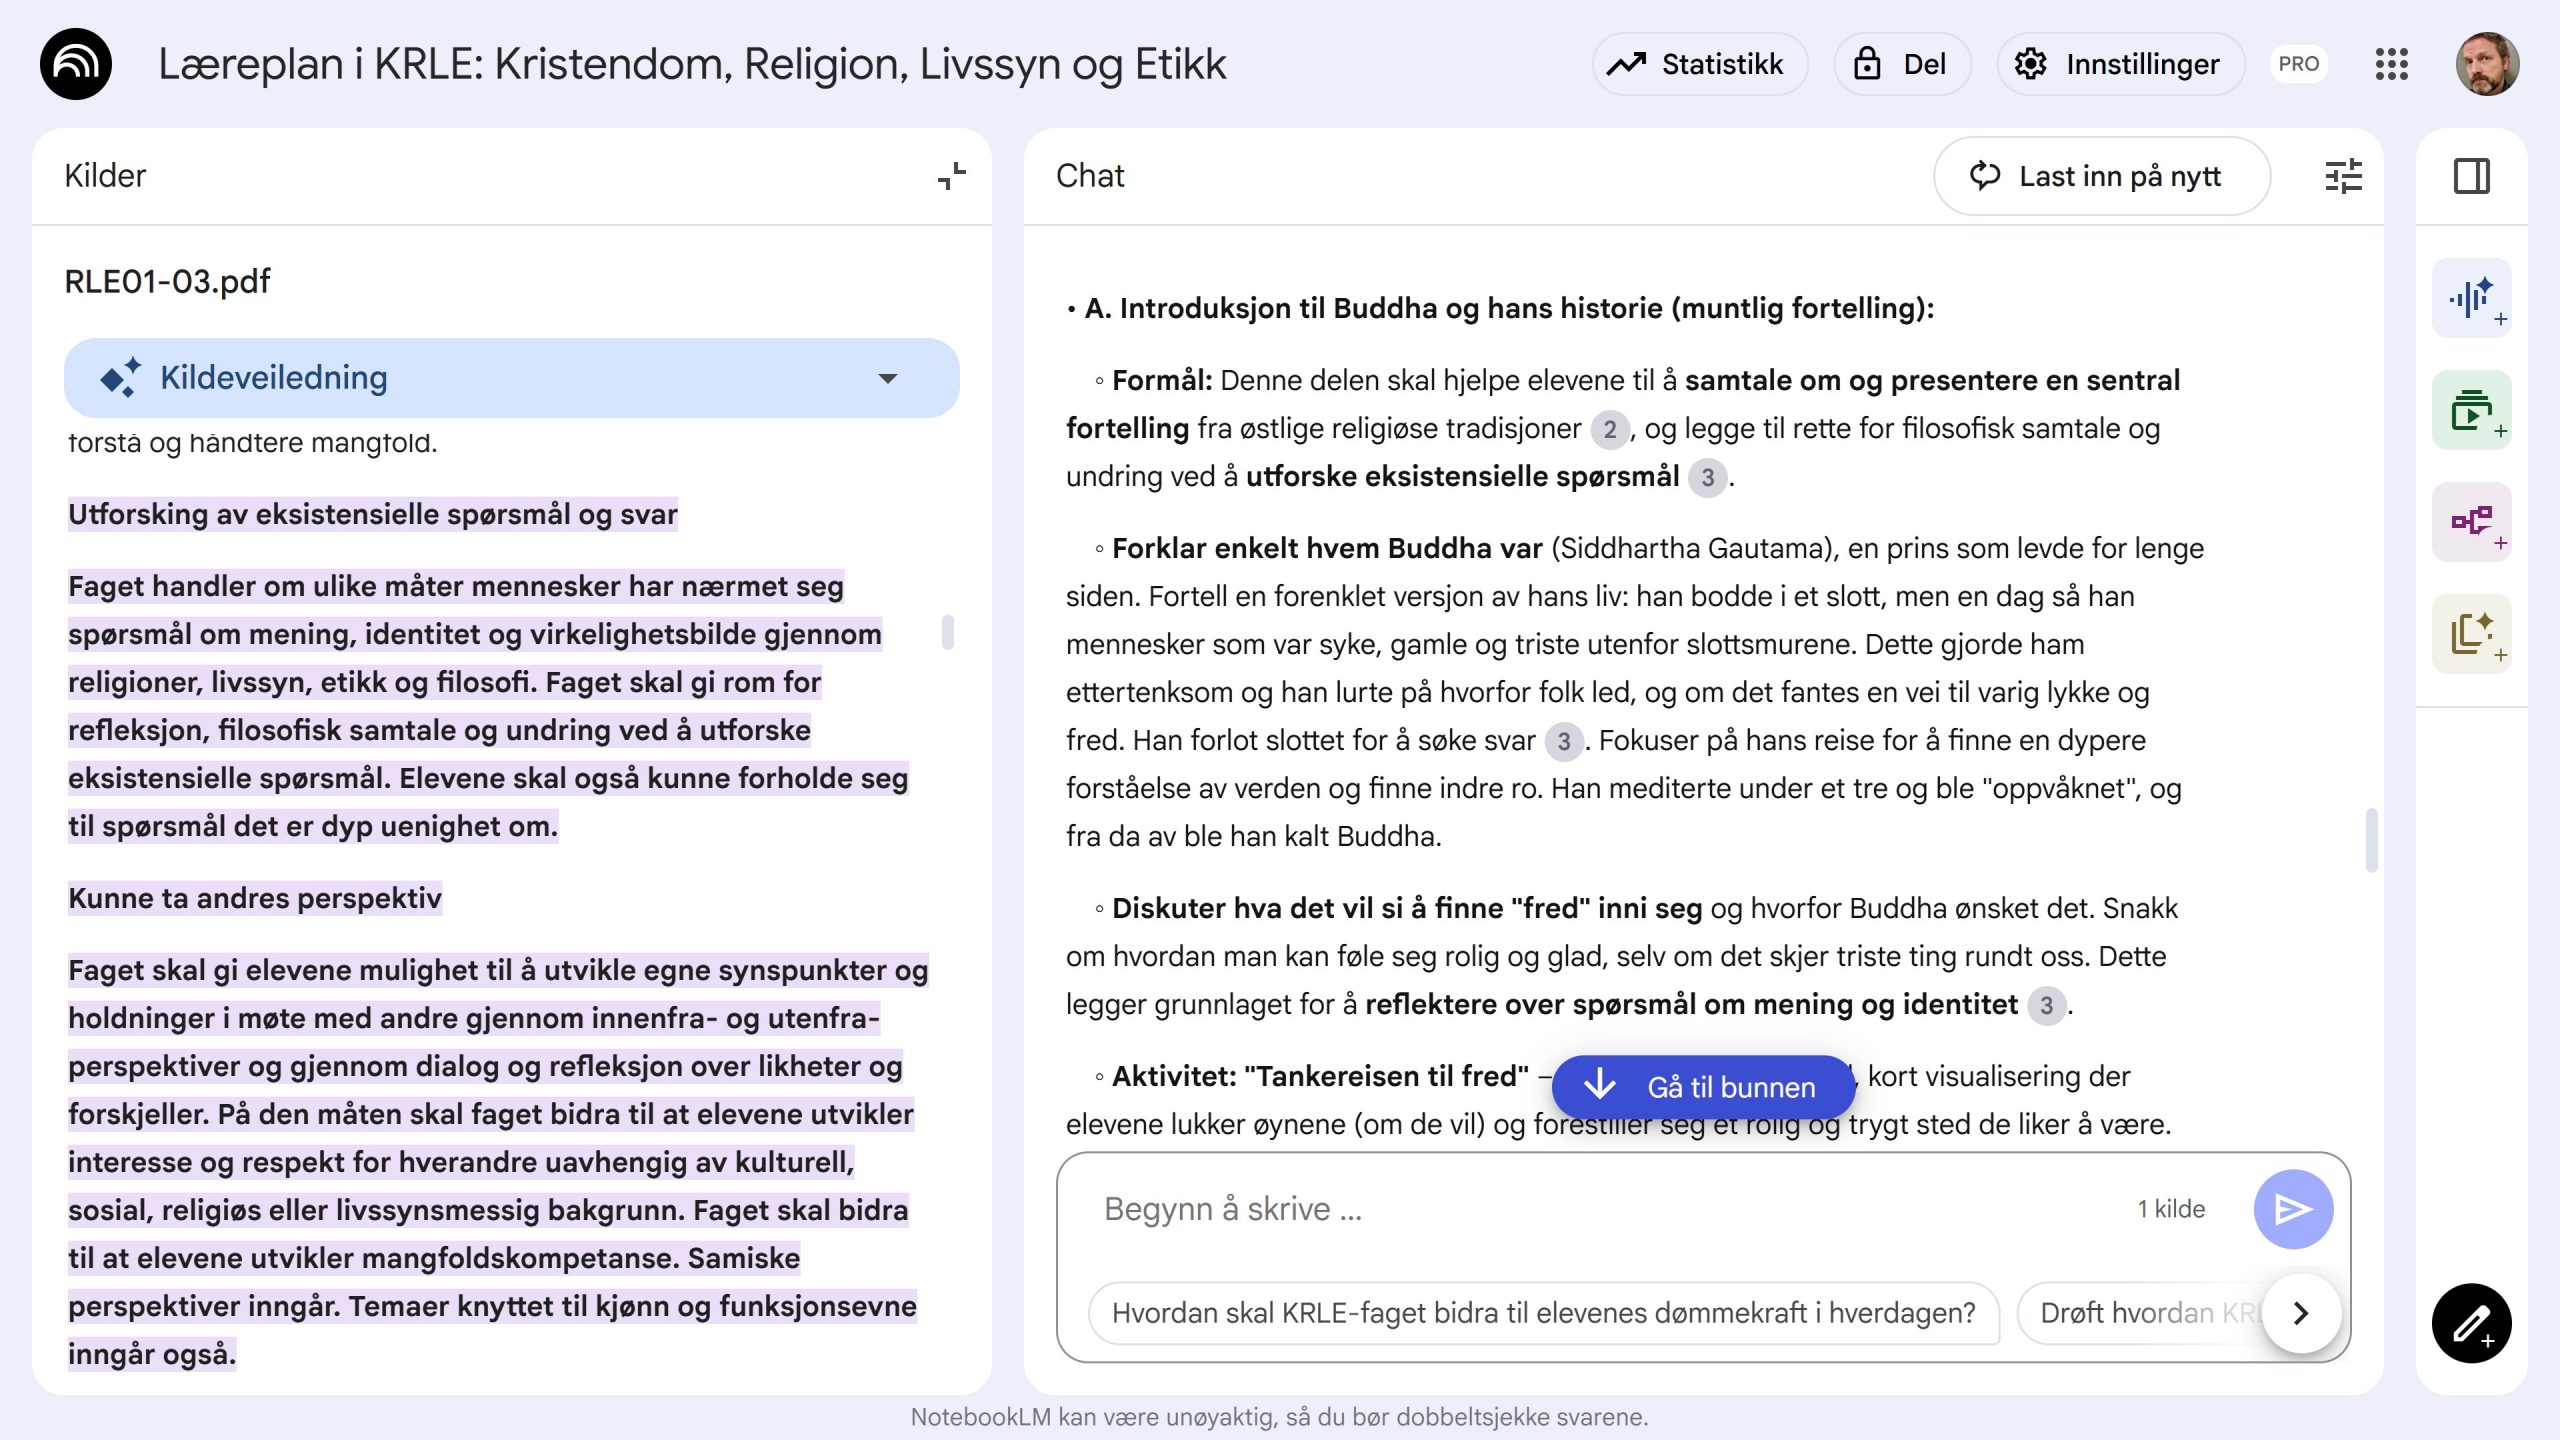Click the Del share button
This screenshot has width=2560, height=1440.
[1902, 64]
